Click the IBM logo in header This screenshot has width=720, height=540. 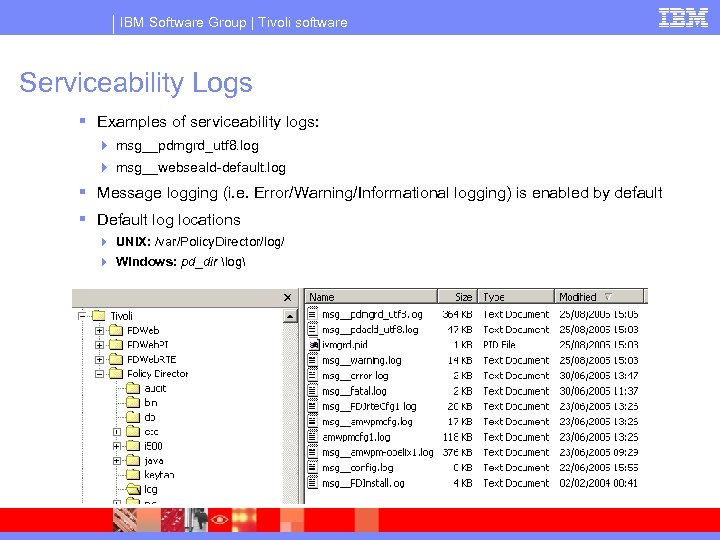pyautogui.click(x=683, y=18)
